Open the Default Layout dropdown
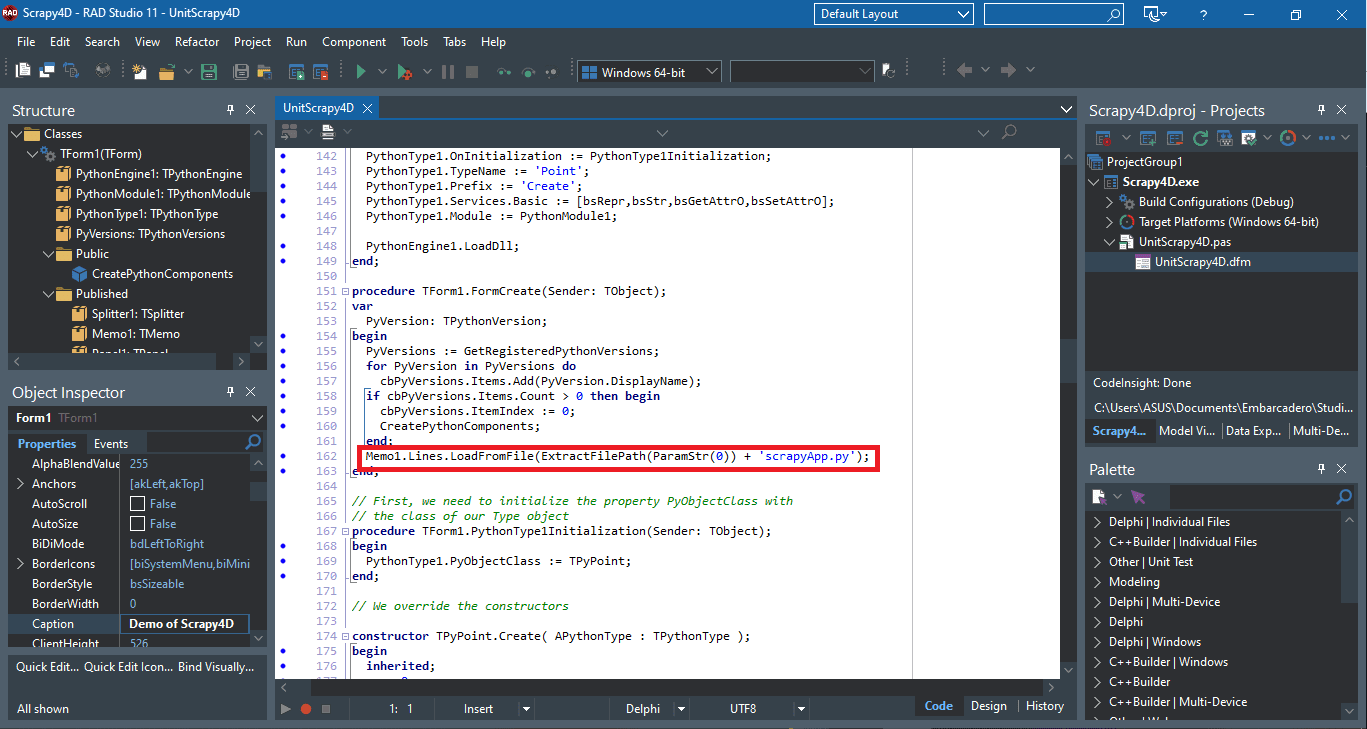1367x729 pixels. 894,14
